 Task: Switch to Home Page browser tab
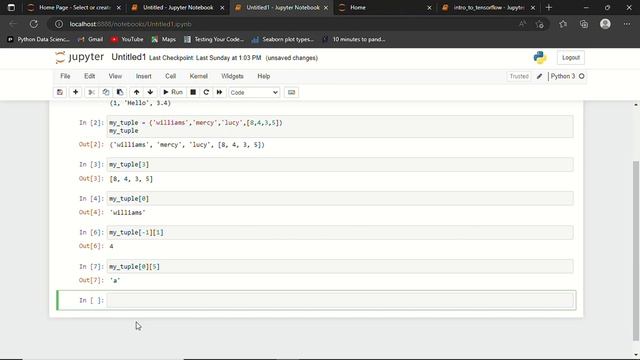[75, 7]
